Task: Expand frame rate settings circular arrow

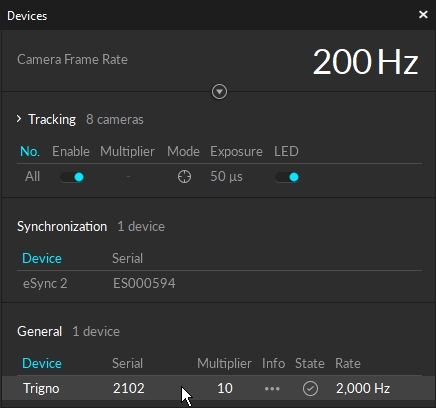Action: (219, 91)
